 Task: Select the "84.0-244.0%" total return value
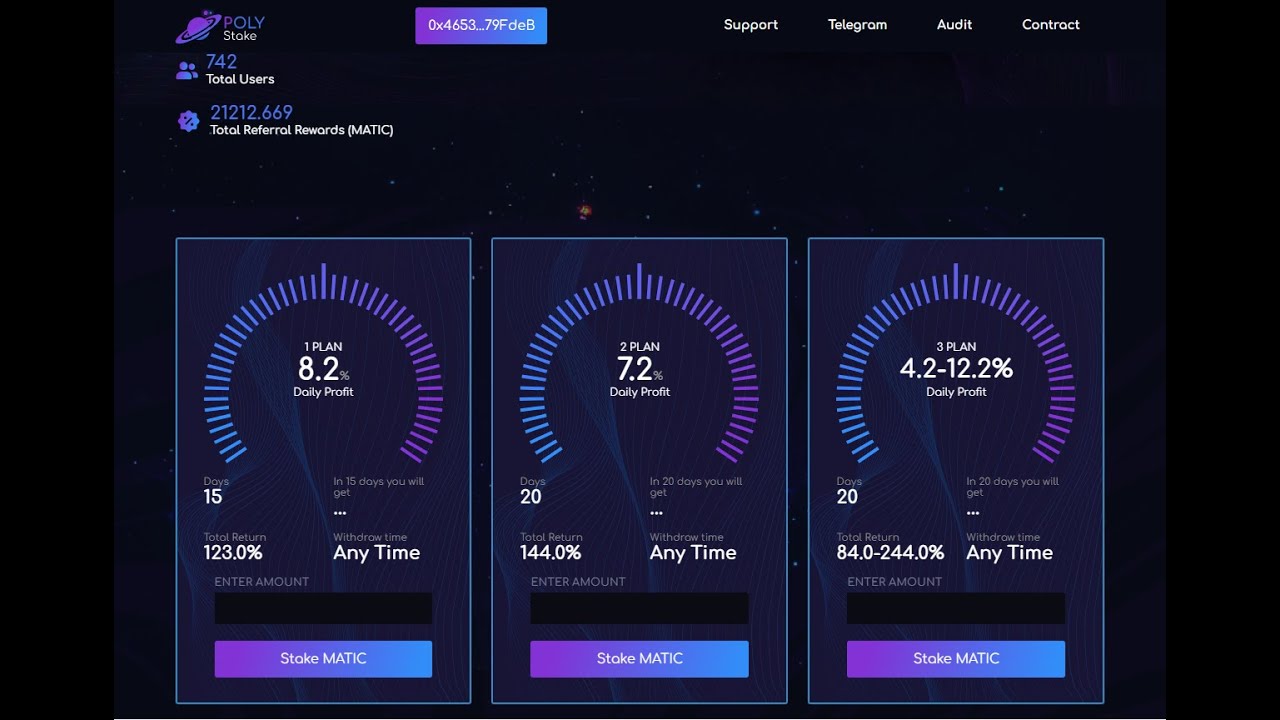point(890,552)
